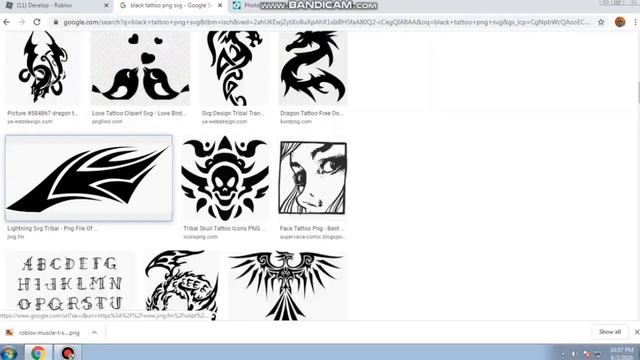Screen dimensions: 640x360
Task: Switch to the third tab beginning with Photo
Action: coord(245,6)
